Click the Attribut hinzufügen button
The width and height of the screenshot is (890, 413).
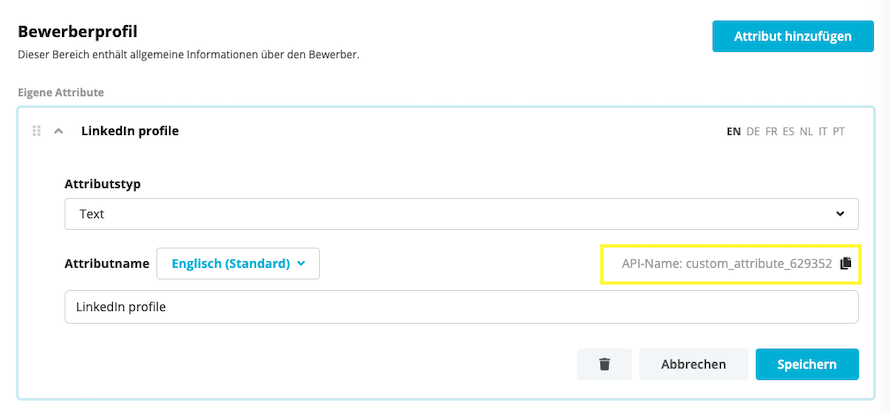(x=793, y=36)
